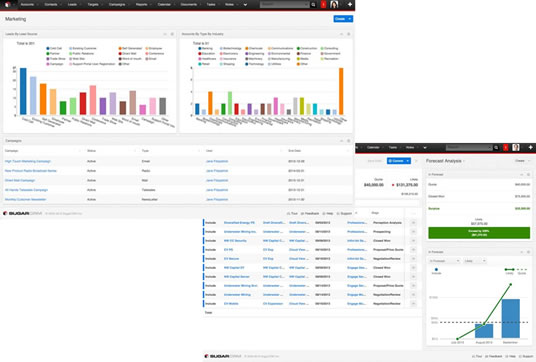
Task: Open Direct Mail Campaign link
Action: tap(20, 180)
